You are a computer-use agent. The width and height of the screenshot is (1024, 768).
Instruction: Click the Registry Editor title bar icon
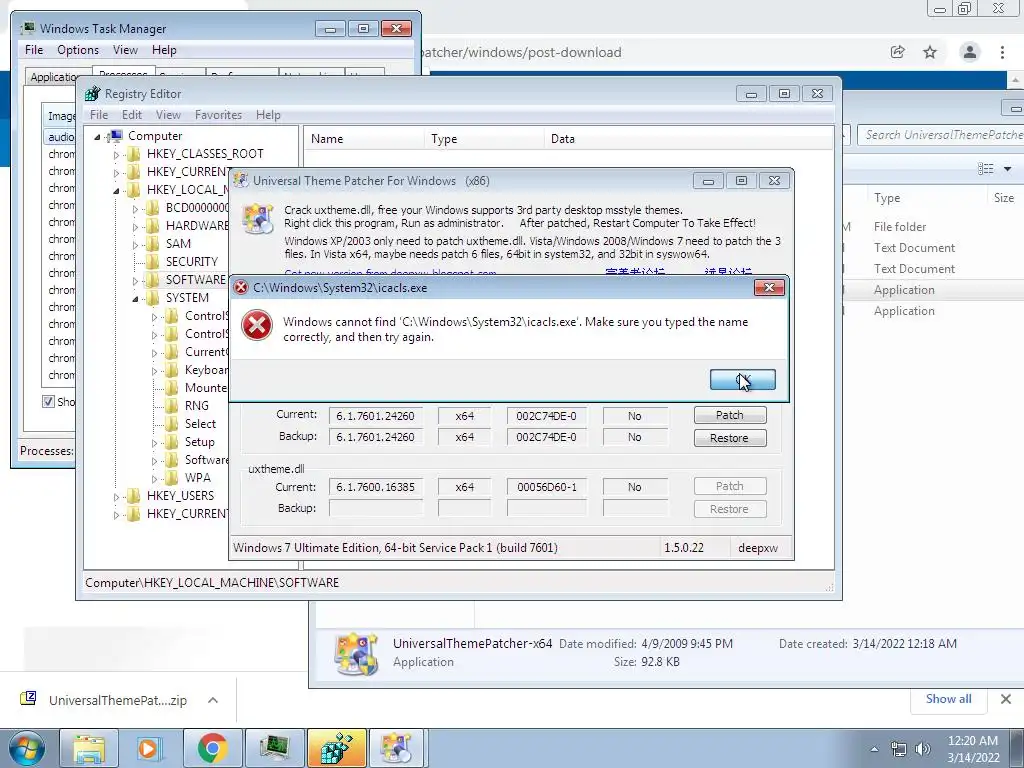pos(93,94)
